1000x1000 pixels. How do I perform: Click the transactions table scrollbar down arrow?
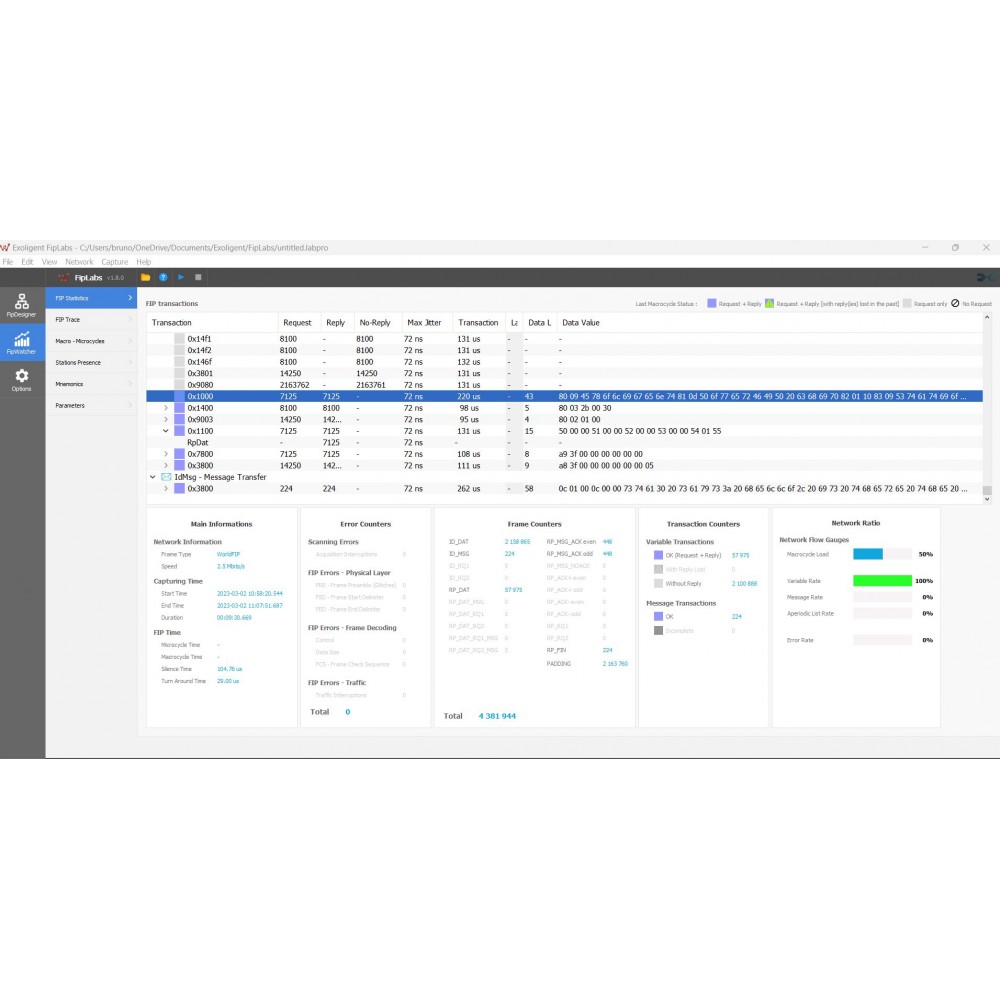tap(987, 499)
